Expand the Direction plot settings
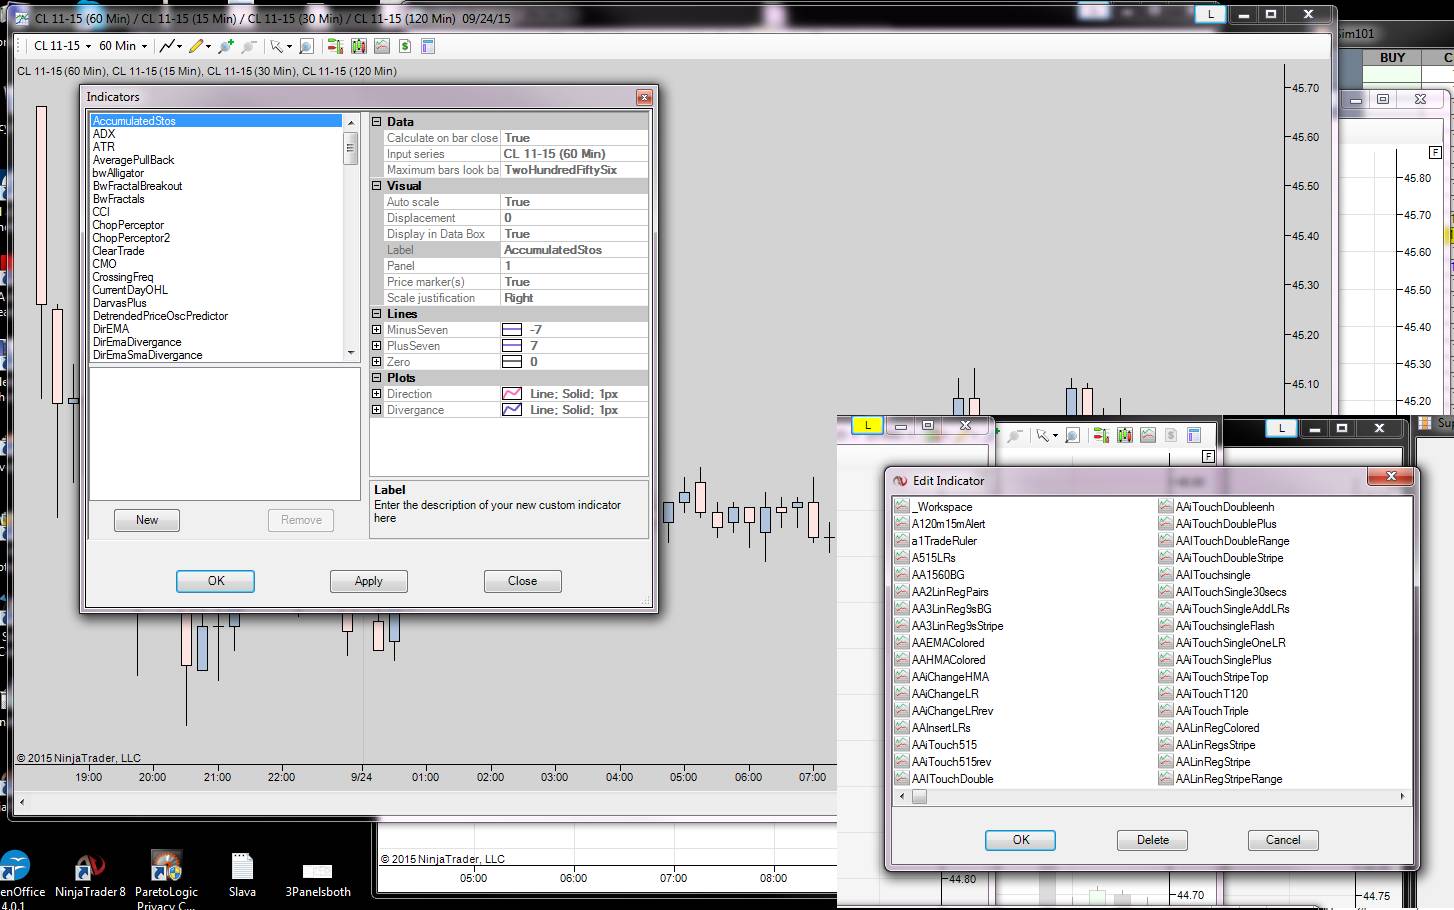The width and height of the screenshot is (1454, 910). click(x=377, y=394)
